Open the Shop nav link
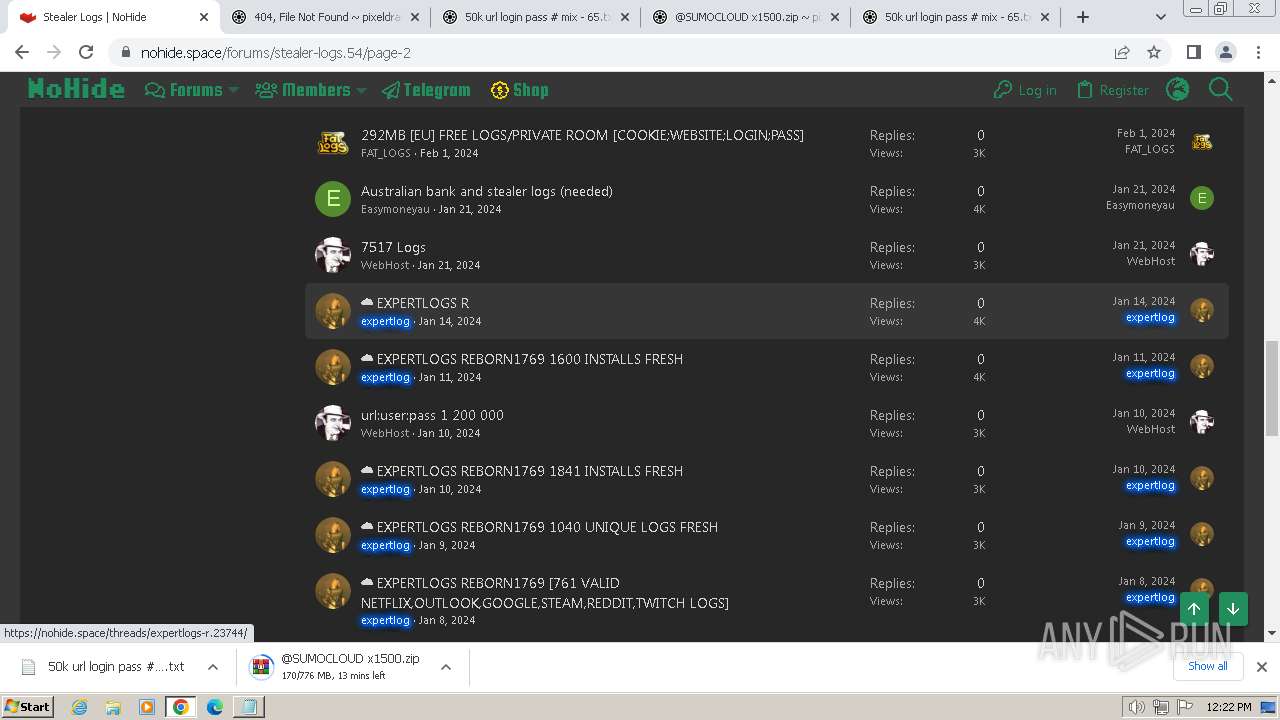Screen dimensions: 1280x720 [519, 90]
